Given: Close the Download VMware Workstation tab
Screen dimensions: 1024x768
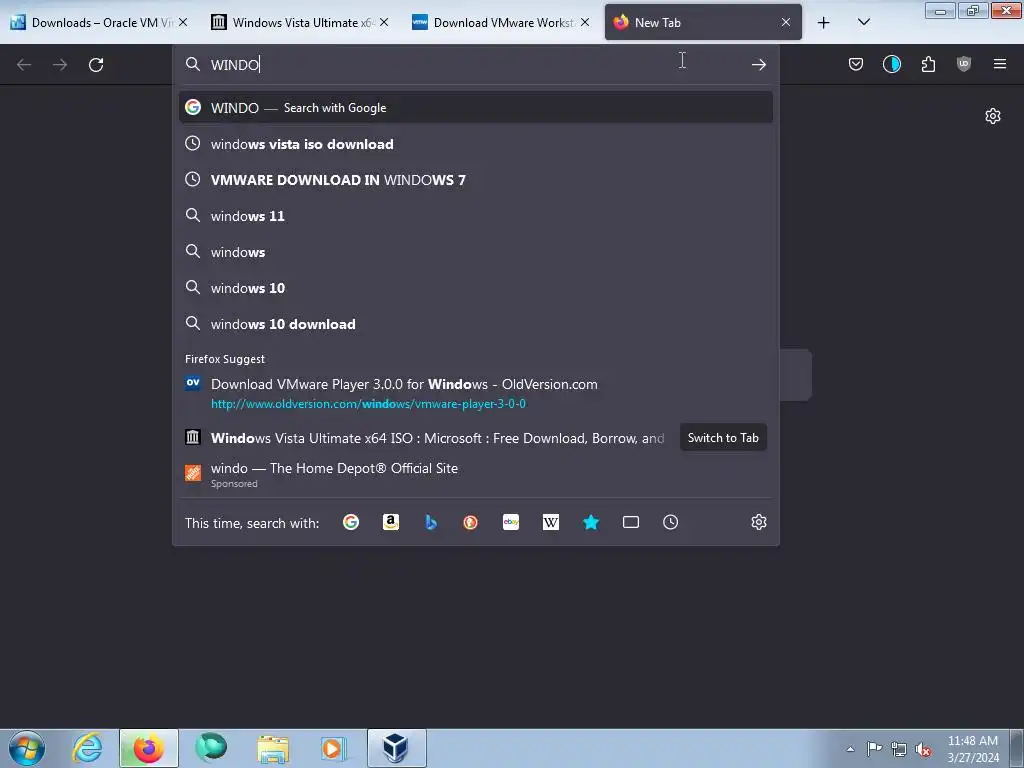Looking at the screenshot, I should click(x=585, y=22).
